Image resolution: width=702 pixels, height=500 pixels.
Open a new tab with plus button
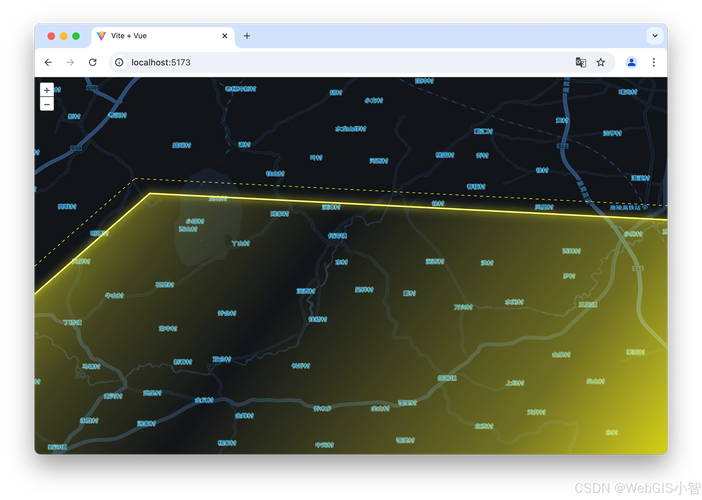tap(247, 36)
